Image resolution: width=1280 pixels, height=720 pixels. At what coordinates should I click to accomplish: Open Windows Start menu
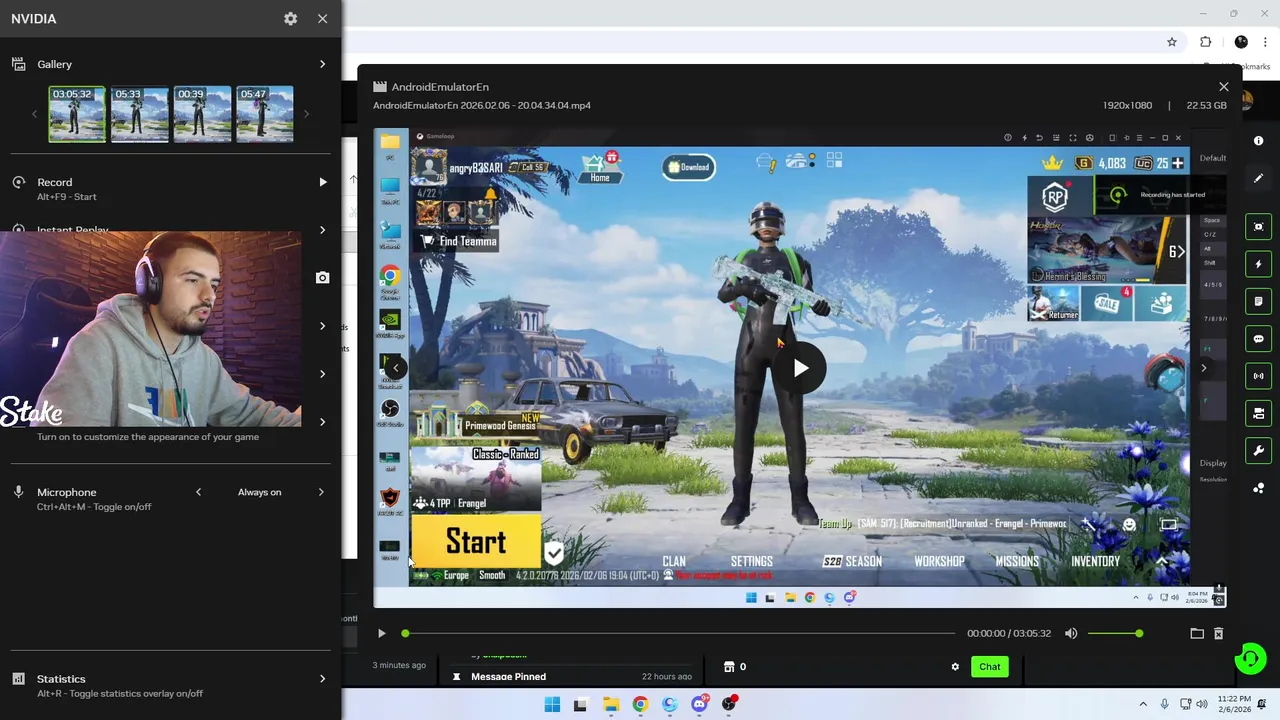click(x=552, y=704)
